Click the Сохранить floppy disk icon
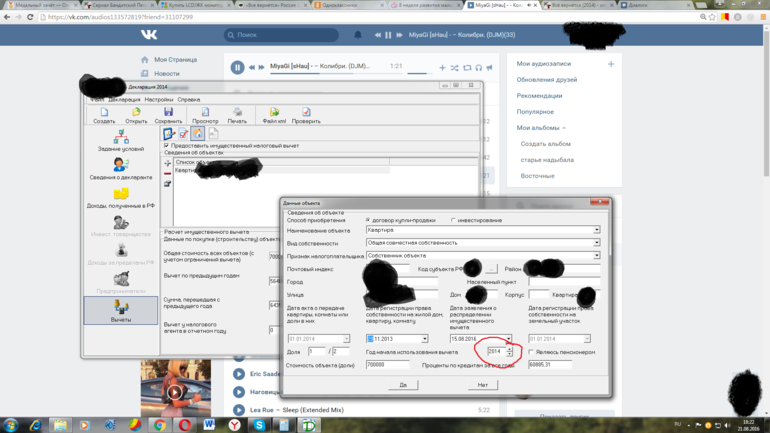This screenshot has height=433, width=770. click(168, 113)
